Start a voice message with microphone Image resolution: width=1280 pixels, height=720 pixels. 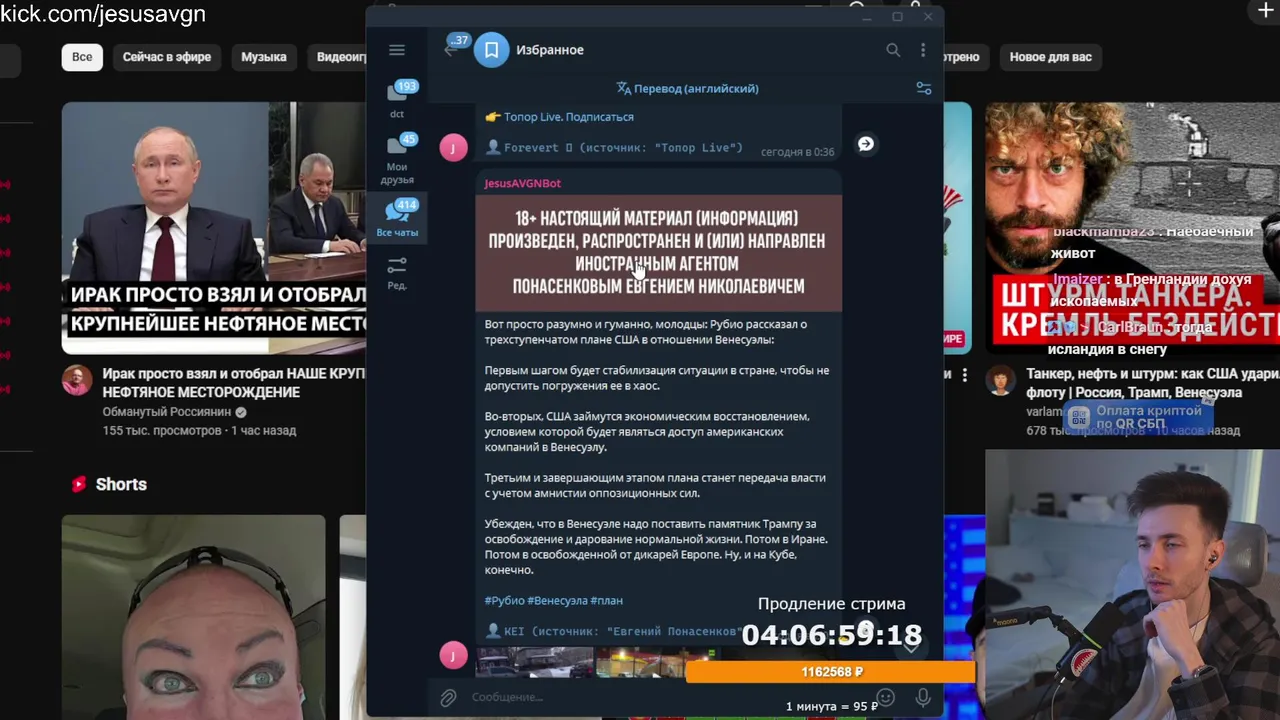click(923, 697)
